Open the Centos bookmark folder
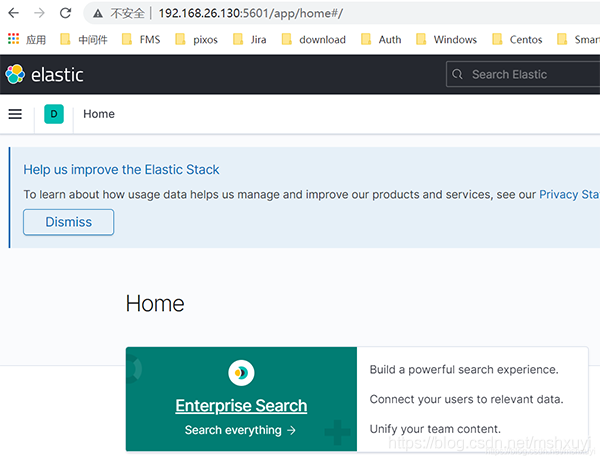The image size is (600, 461). 517,39
